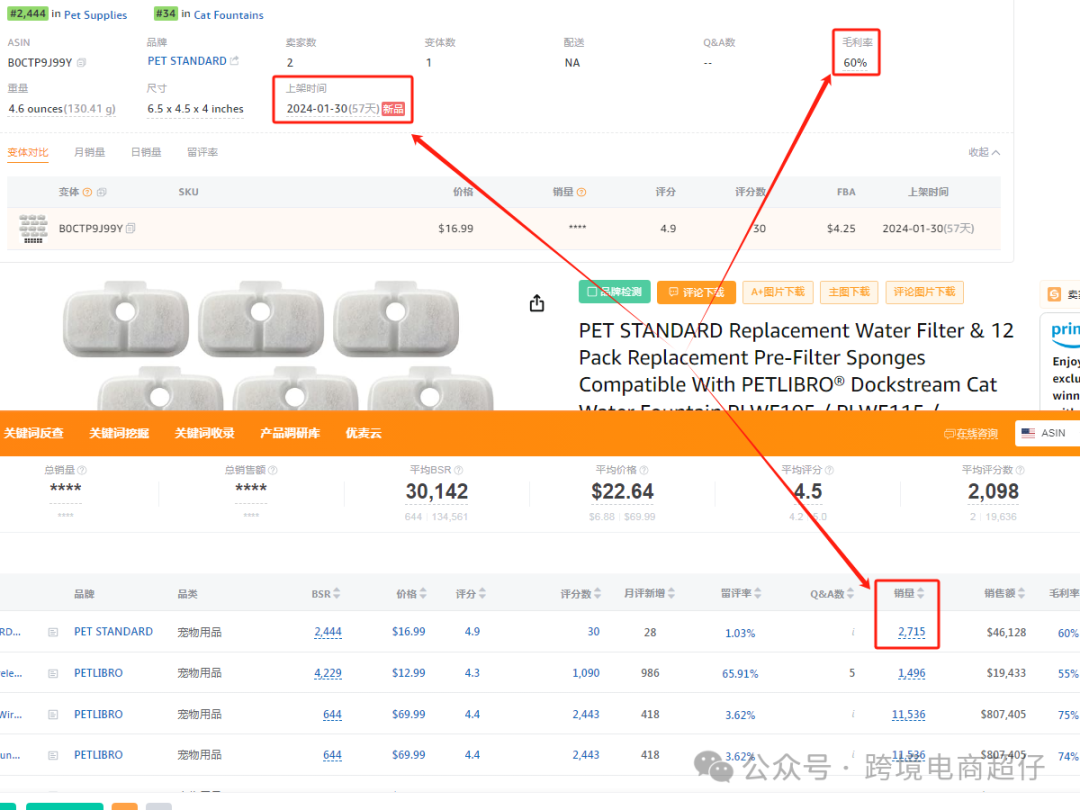This screenshot has height=810, width=1080.
Task: Open 关键词收录 in orange nav bar
Action: tap(205, 433)
